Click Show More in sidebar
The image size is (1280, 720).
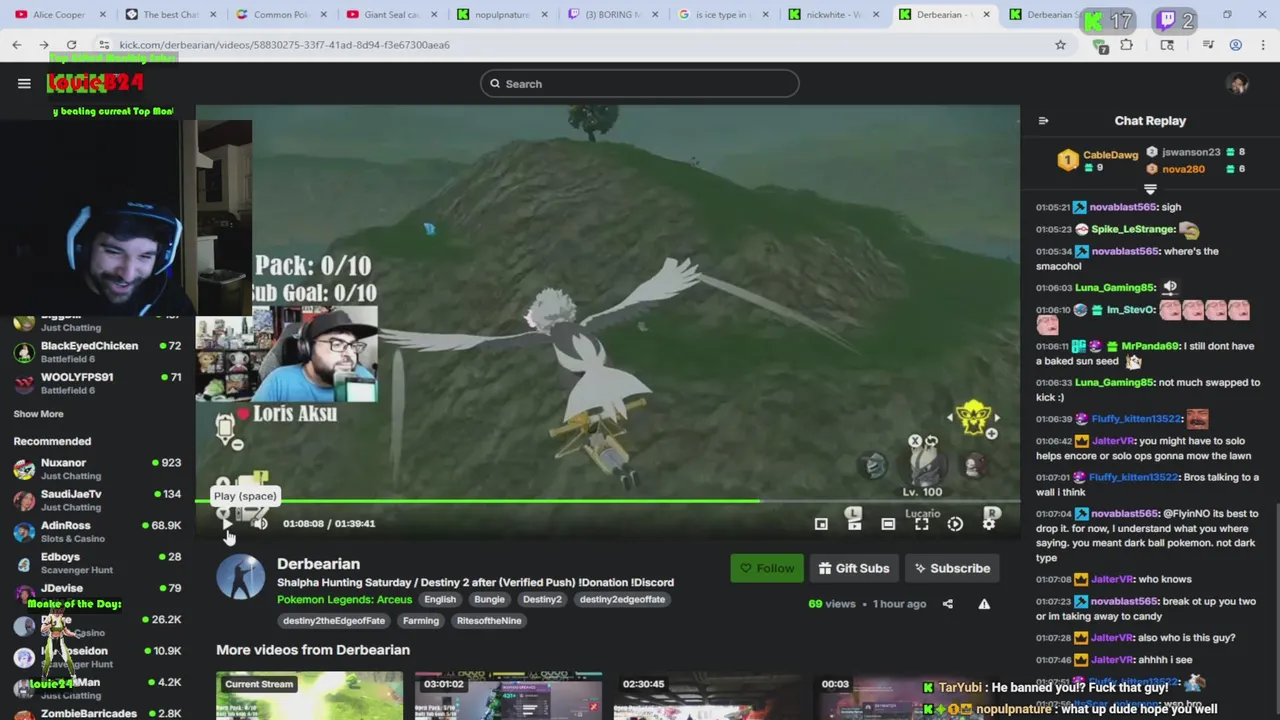pos(38,414)
